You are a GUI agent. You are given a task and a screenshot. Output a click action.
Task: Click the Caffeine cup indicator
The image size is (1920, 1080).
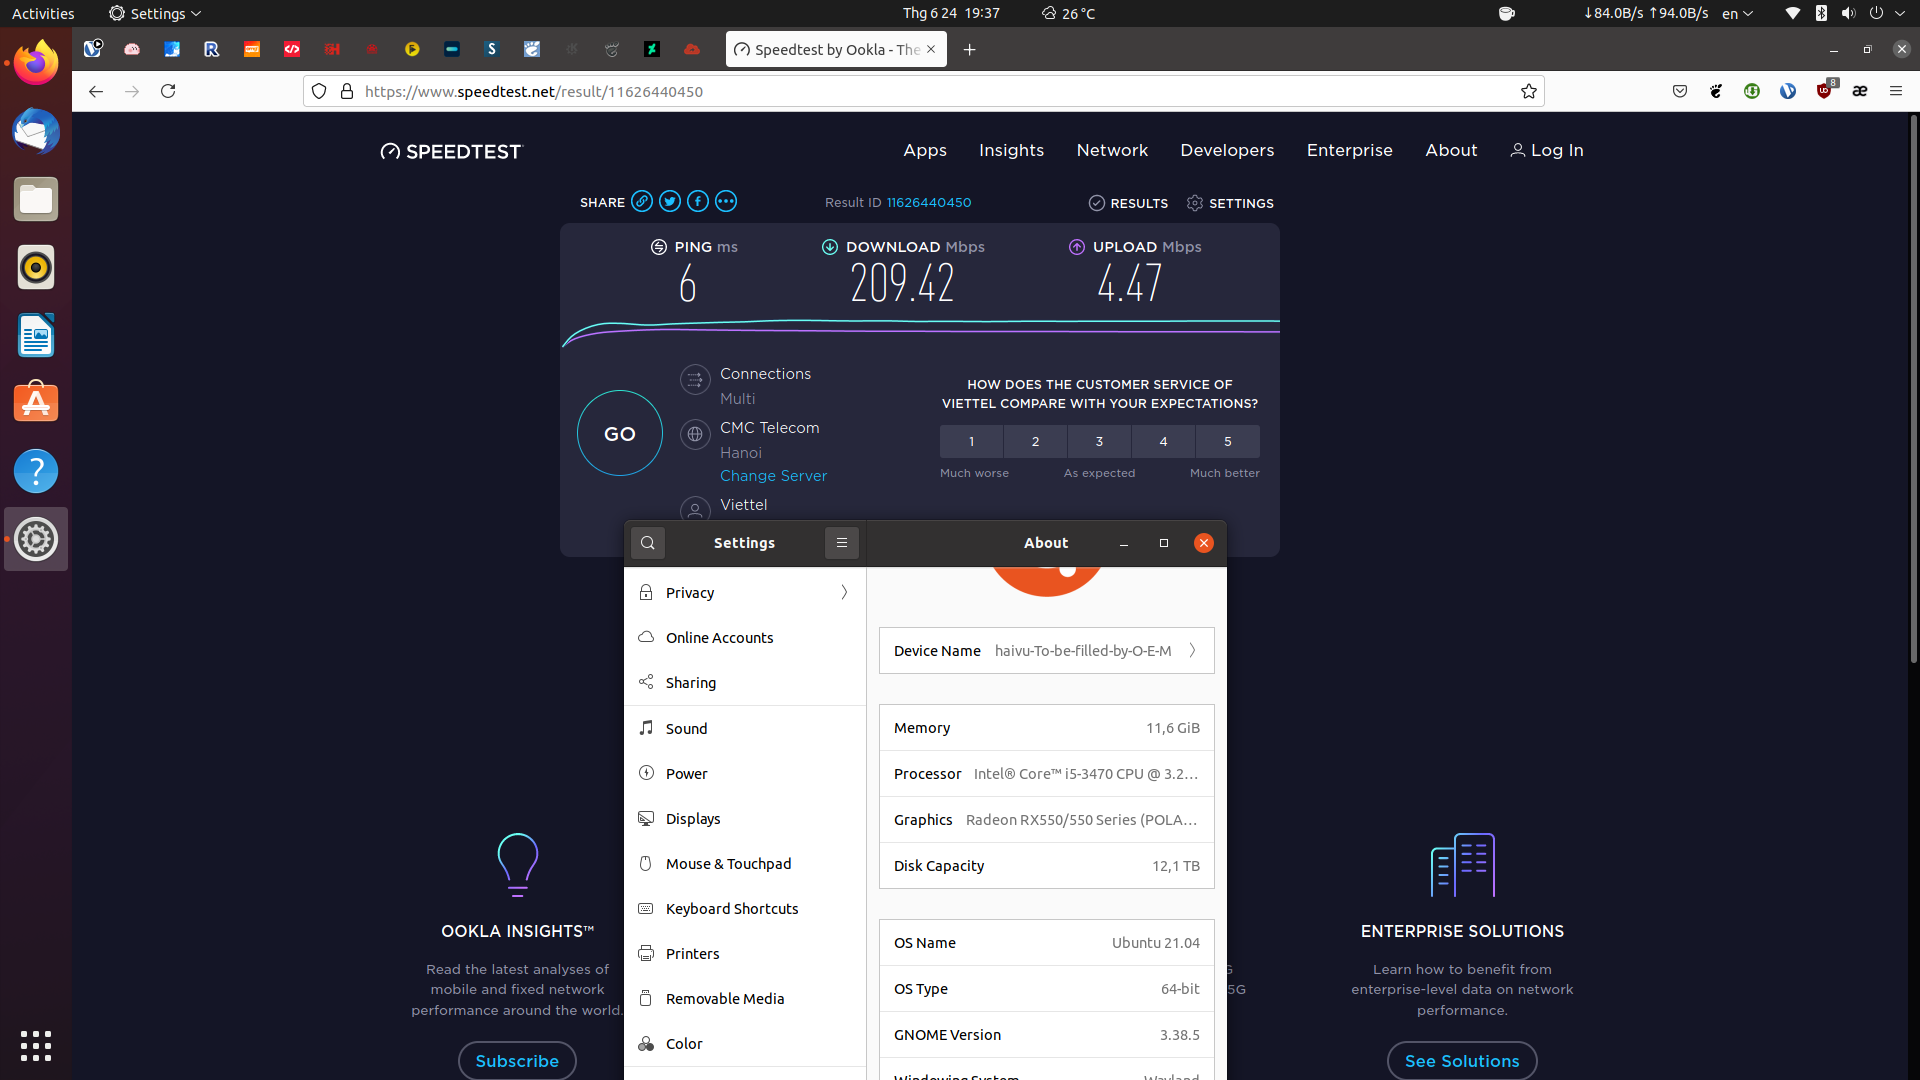(x=1507, y=13)
